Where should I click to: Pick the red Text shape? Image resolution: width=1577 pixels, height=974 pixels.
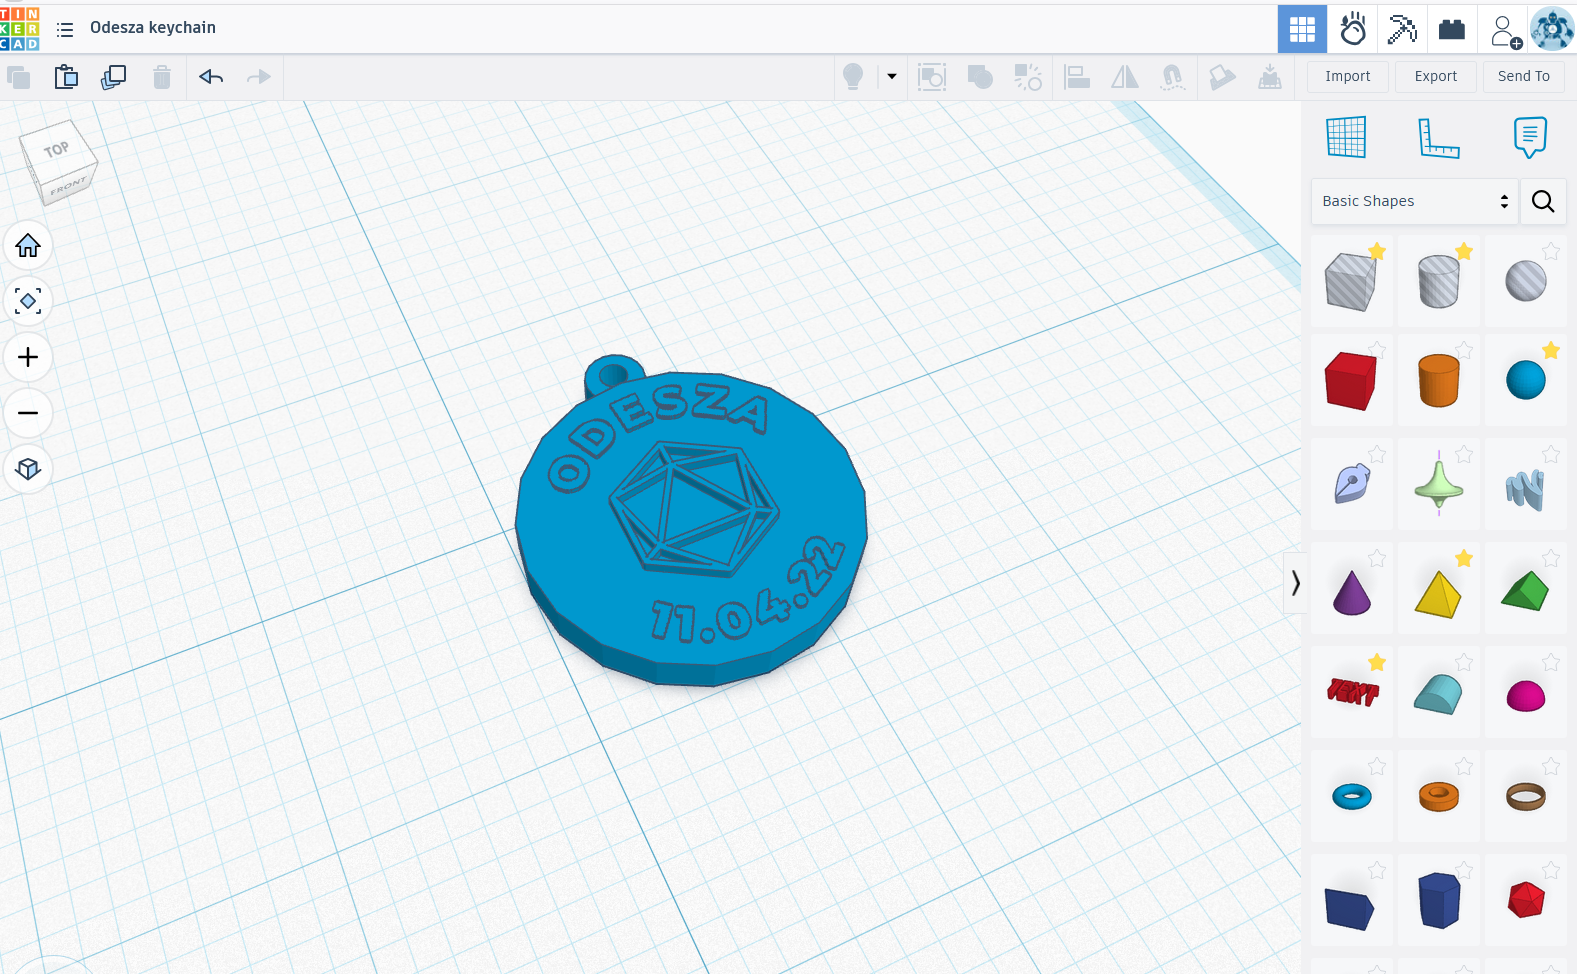1352,692
